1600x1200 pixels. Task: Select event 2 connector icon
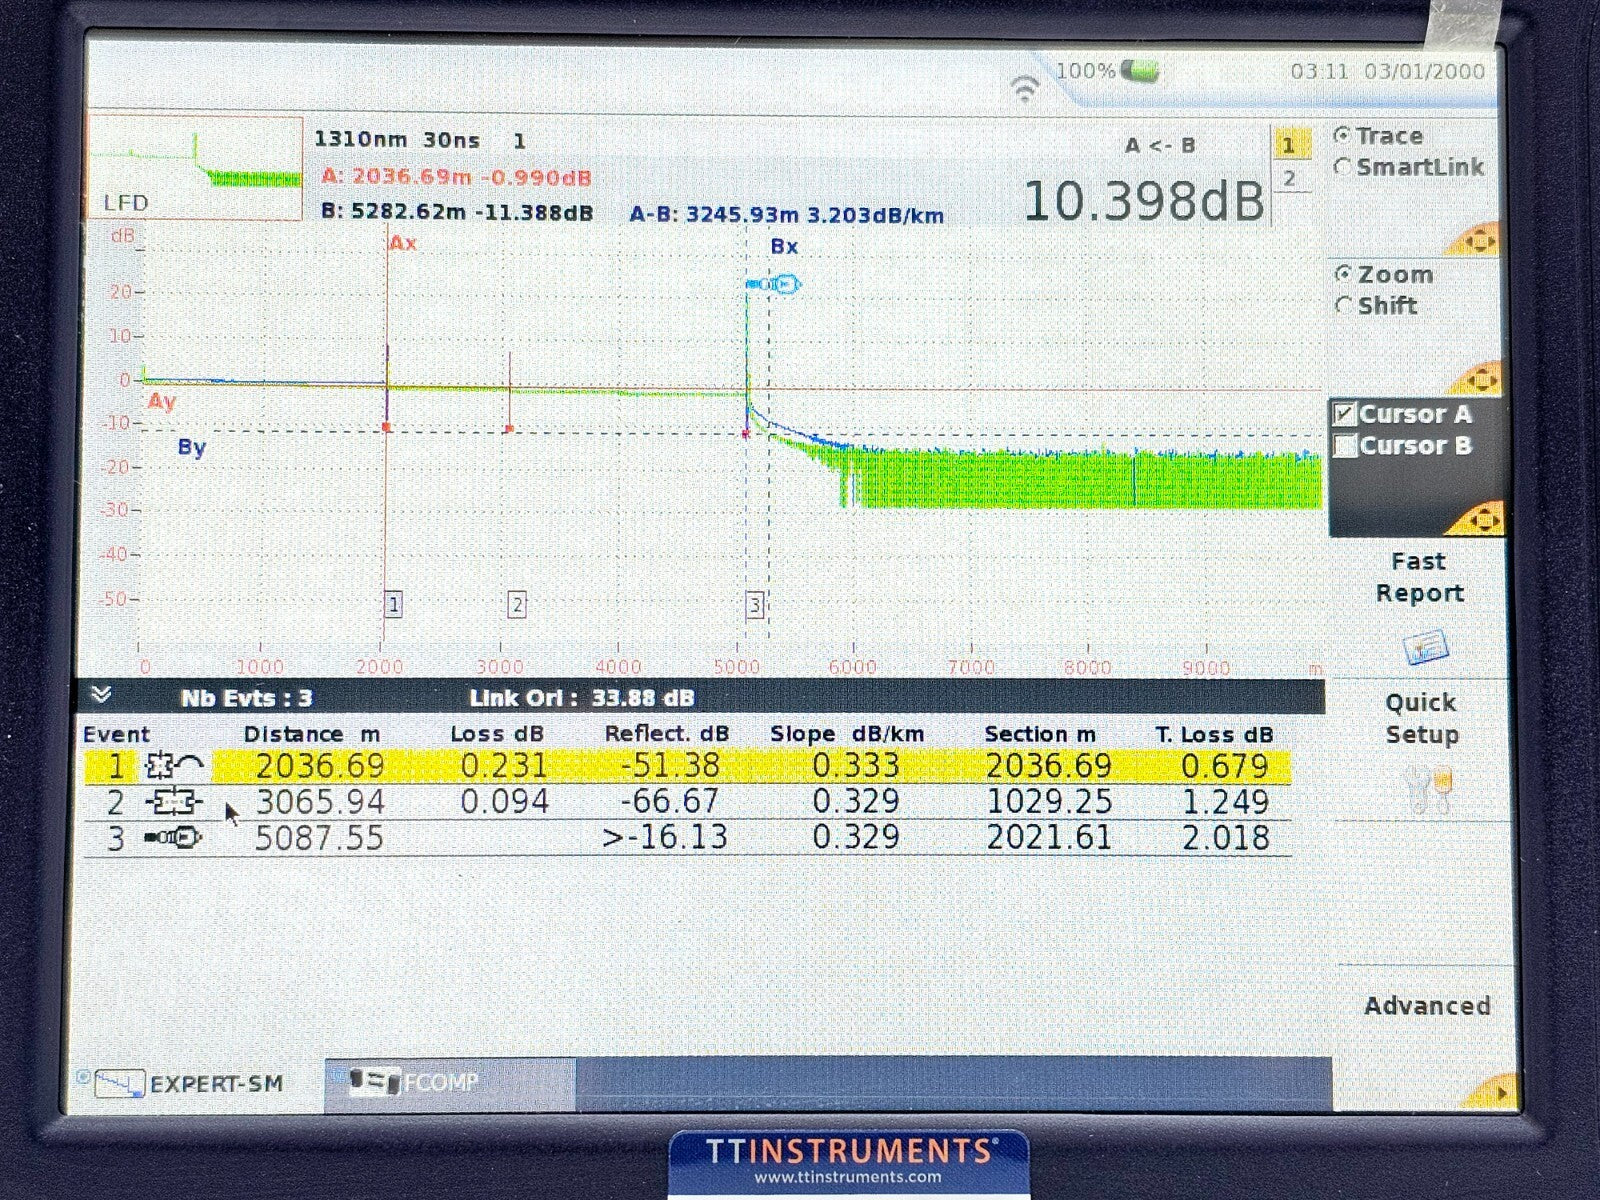click(x=174, y=802)
